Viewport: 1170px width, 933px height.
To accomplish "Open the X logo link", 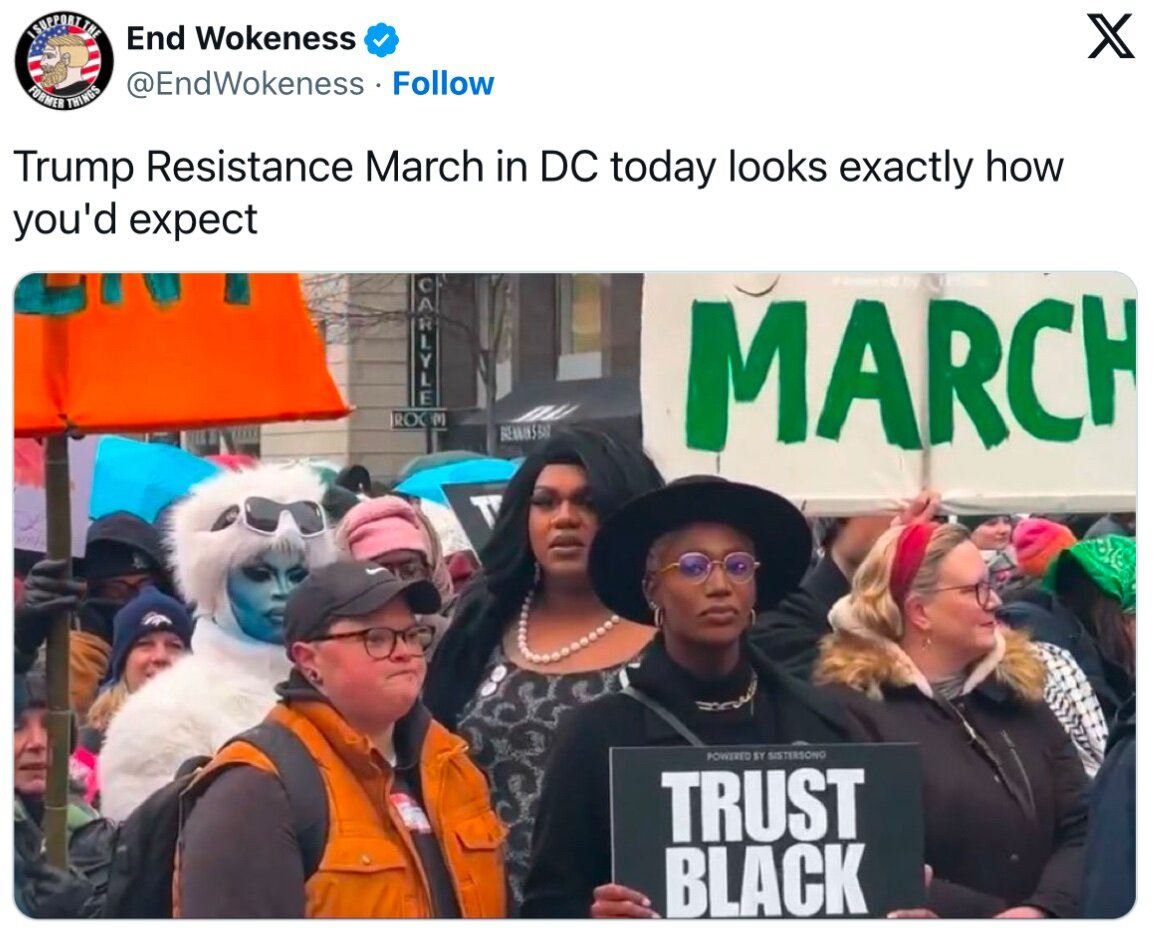I will point(1111,38).
